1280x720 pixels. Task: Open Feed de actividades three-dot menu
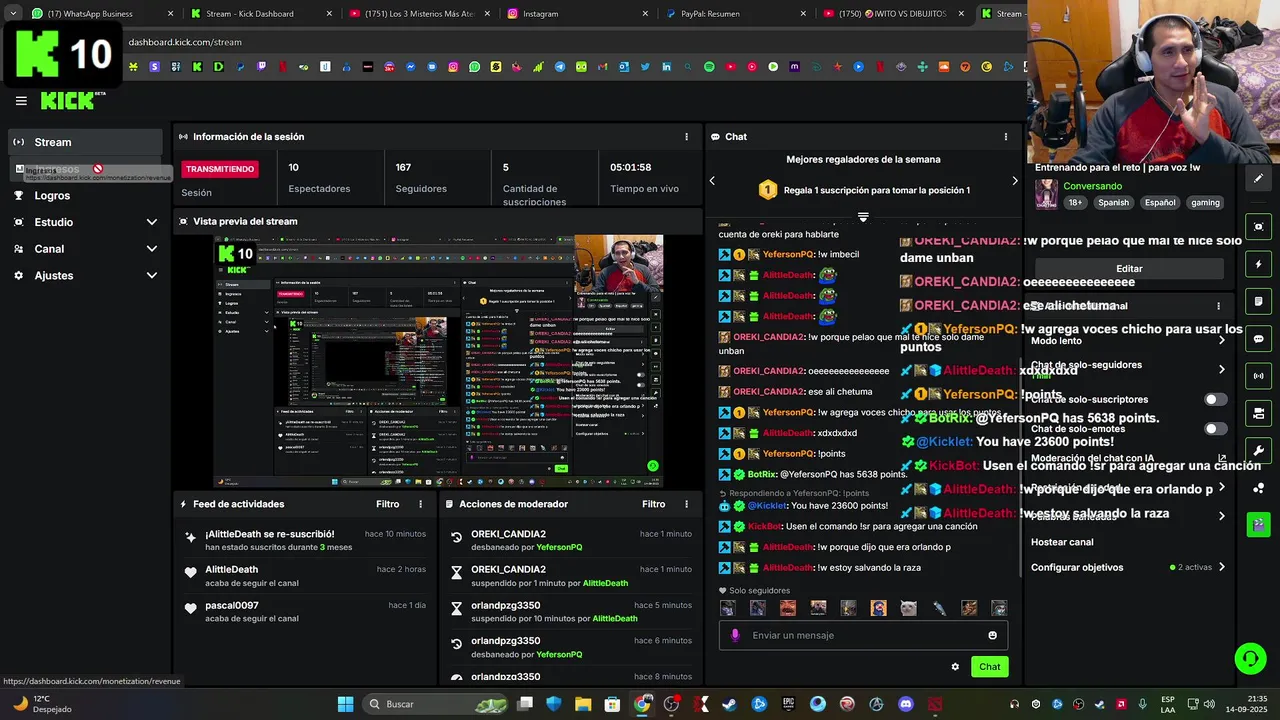421,504
